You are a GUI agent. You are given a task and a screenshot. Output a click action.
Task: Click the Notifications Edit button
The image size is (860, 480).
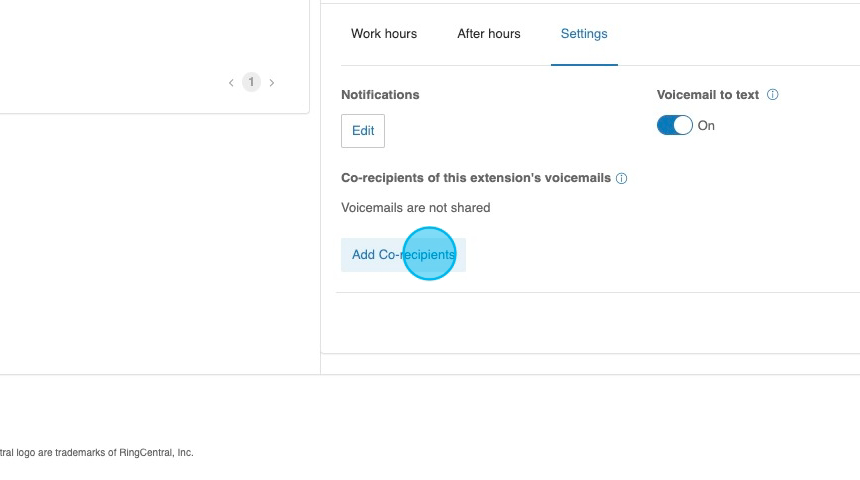363,131
